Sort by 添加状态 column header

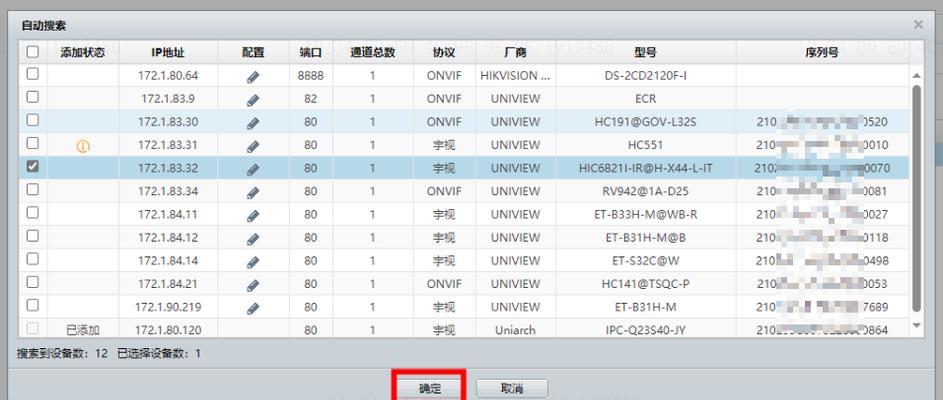pos(83,52)
